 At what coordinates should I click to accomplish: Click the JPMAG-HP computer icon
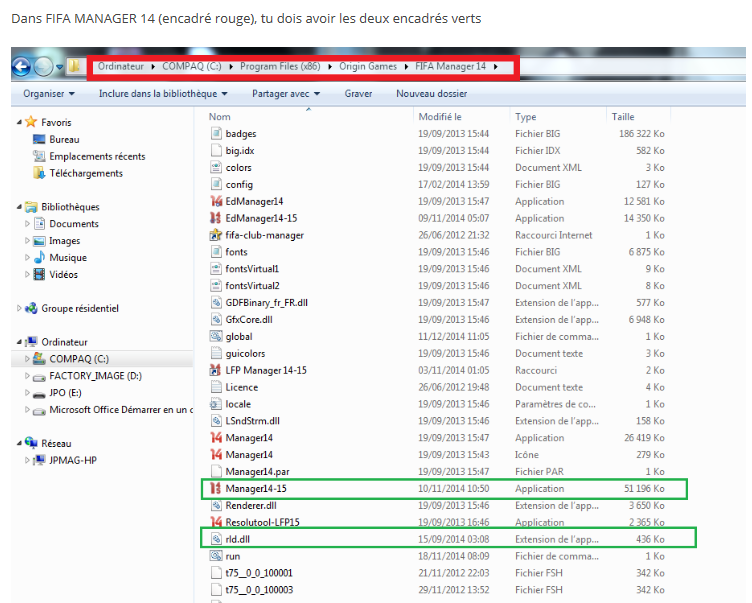pos(39,460)
